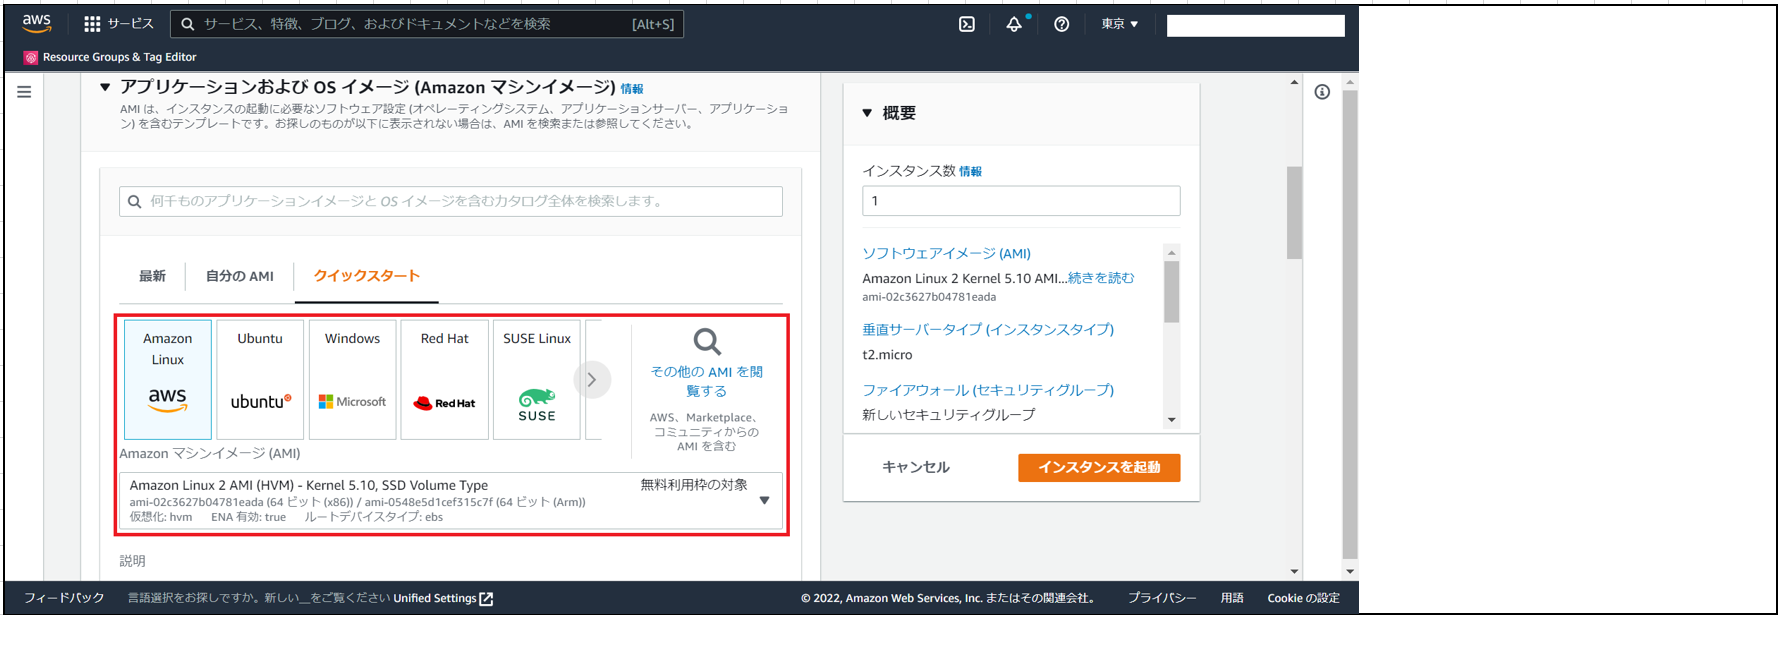
Task: Open ファイアウォール (セキュリティグループ) link
Action: (988, 390)
